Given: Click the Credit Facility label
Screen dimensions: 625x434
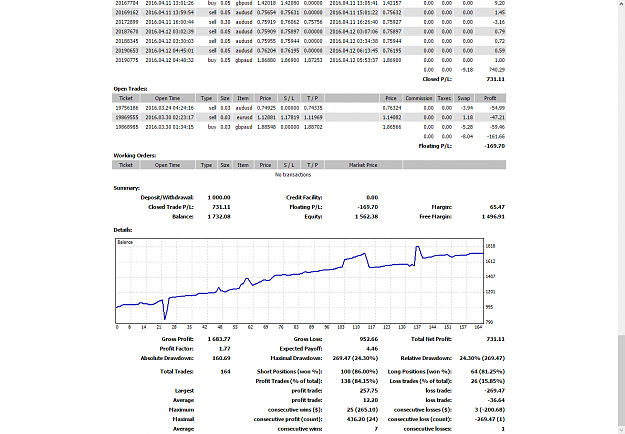Looking at the screenshot, I should [x=304, y=198].
